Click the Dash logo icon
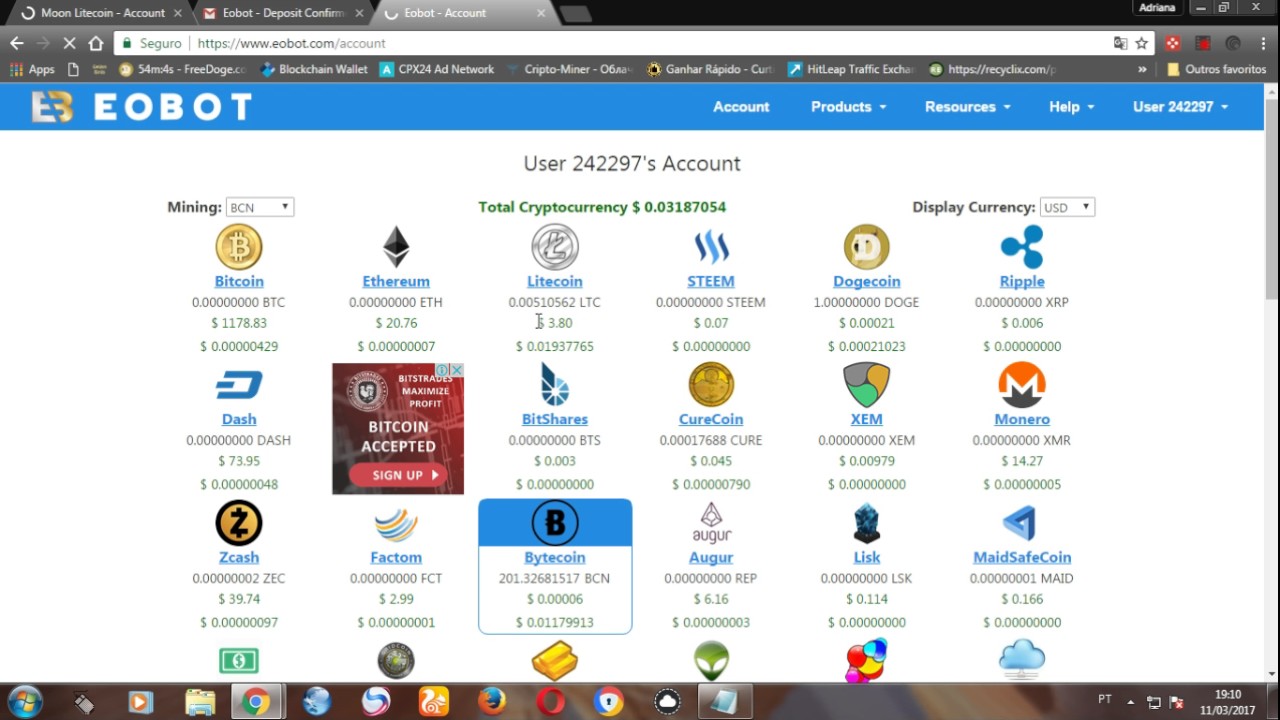Screen dimensions: 1280x720 (x=239, y=385)
